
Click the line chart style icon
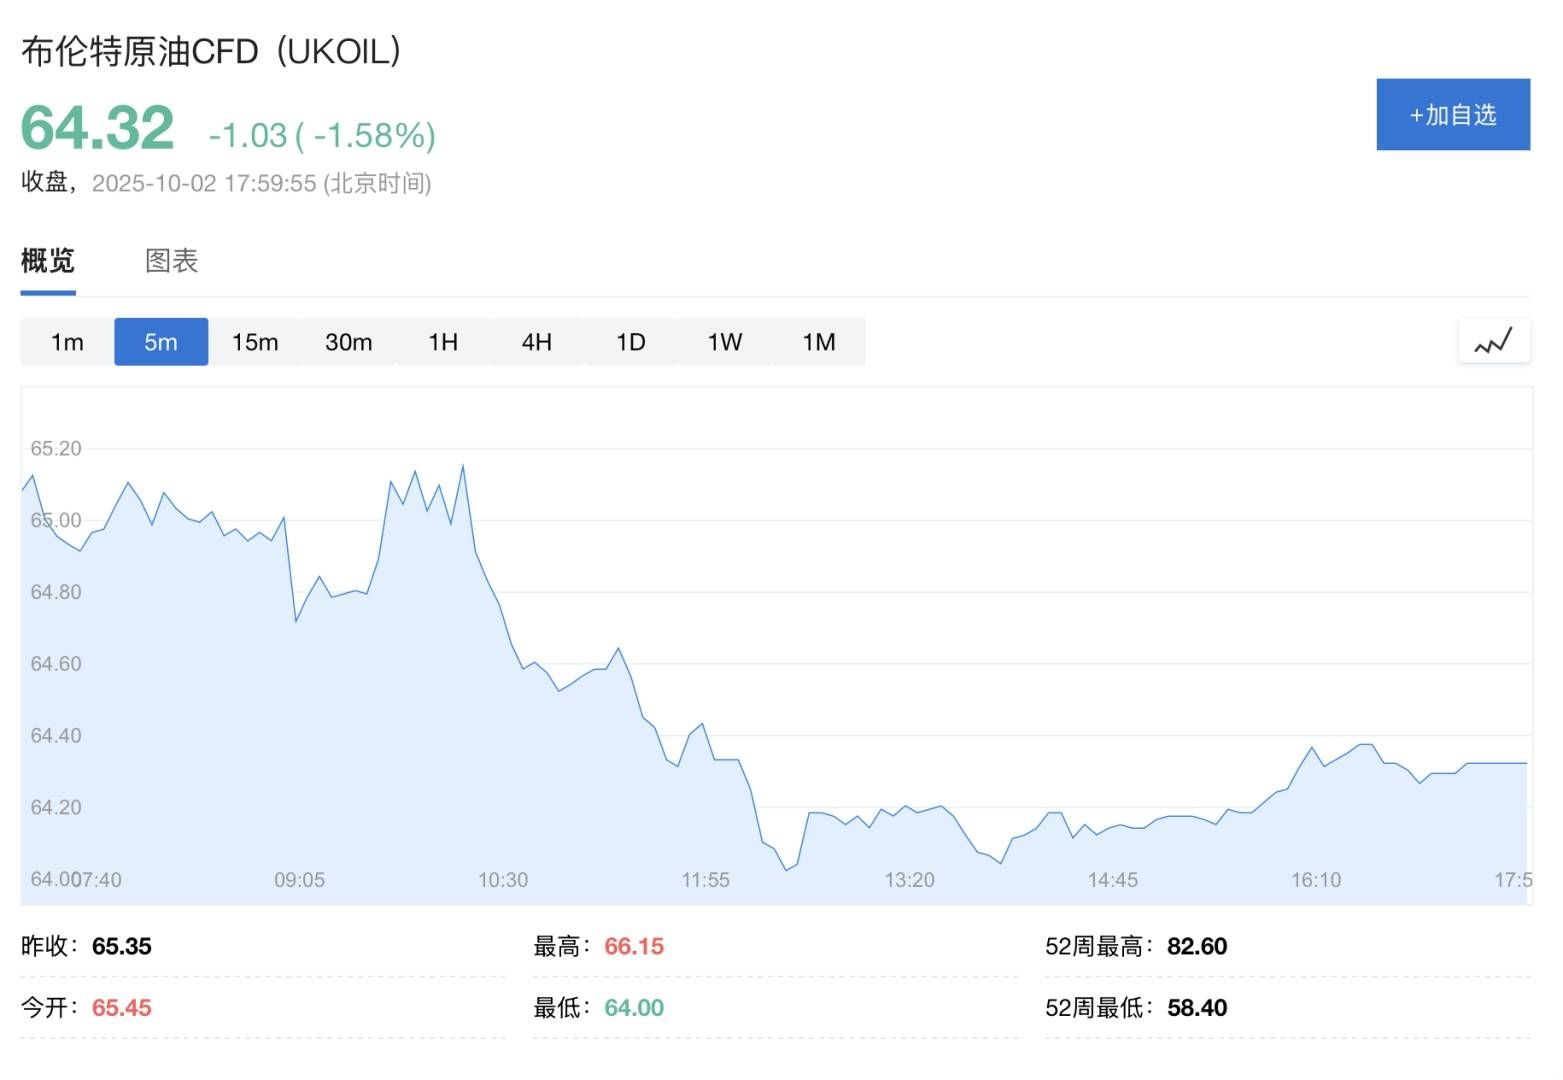(1495, 341)
